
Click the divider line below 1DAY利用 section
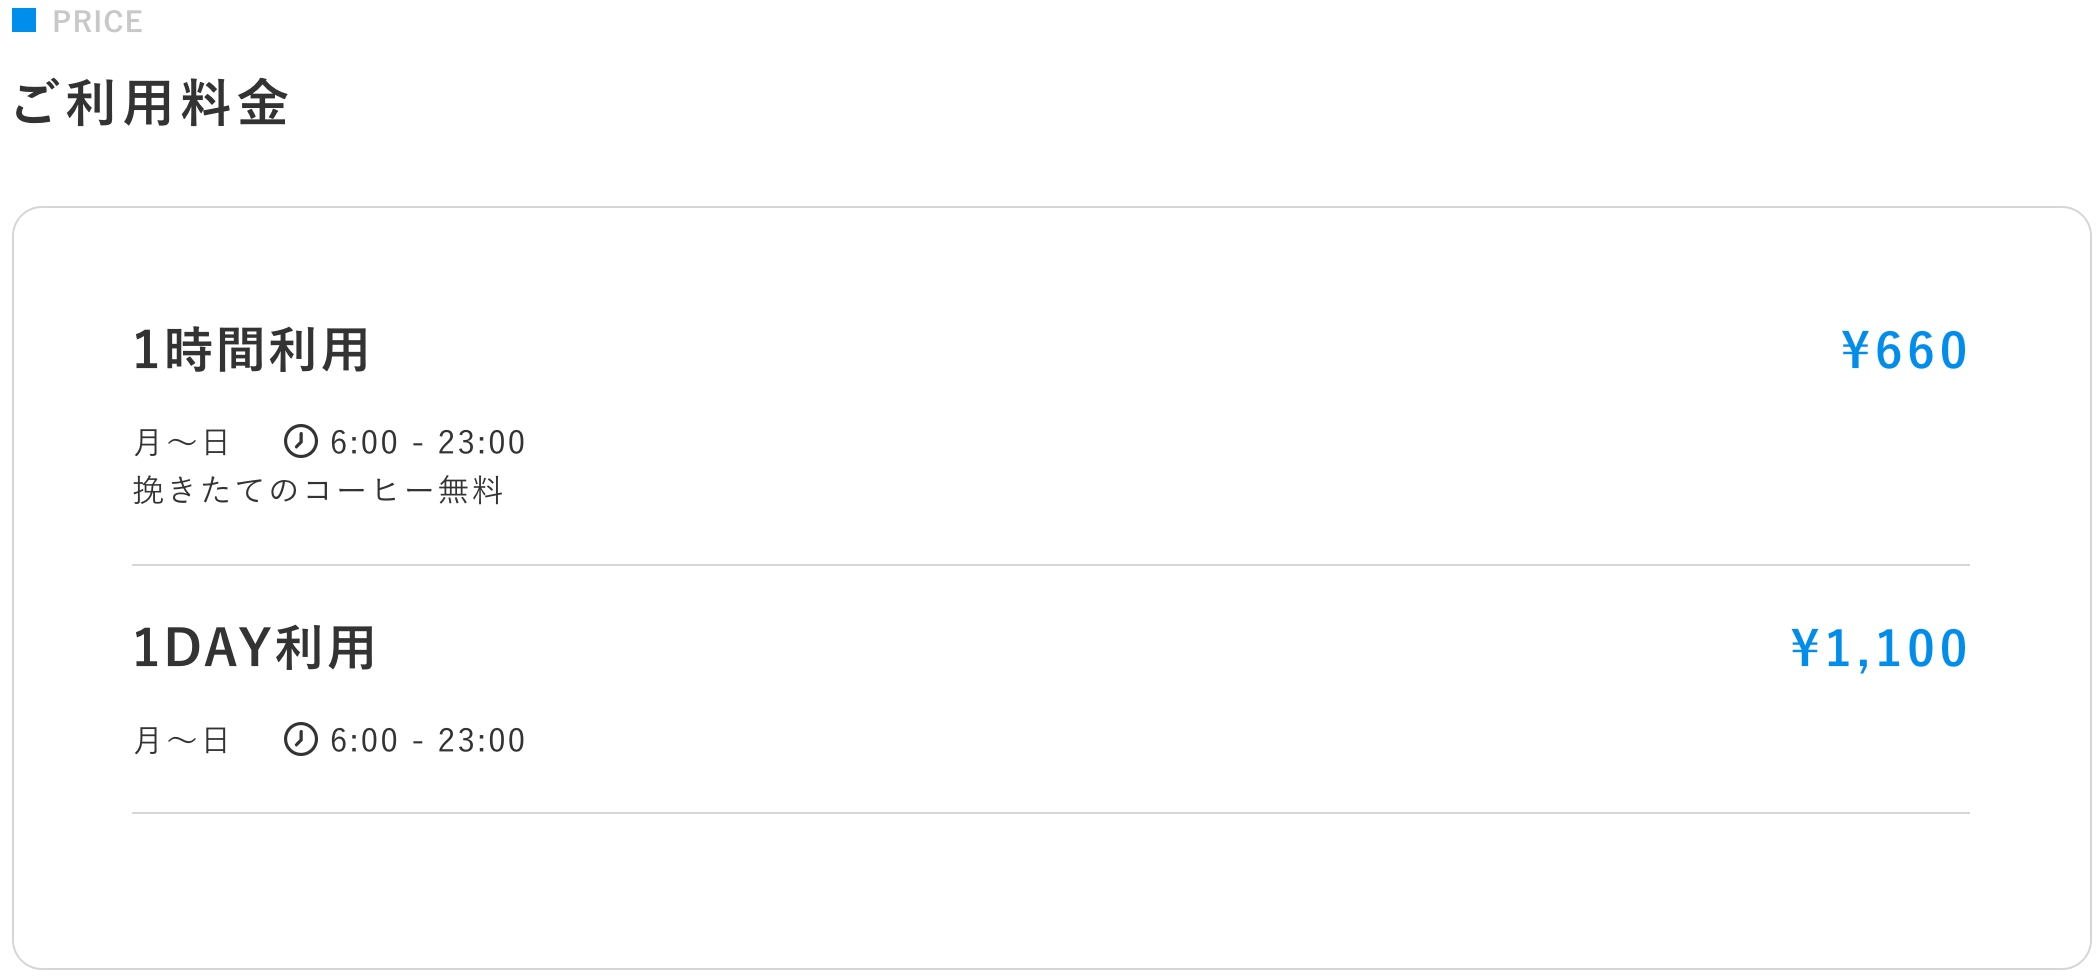point(1051,813)
